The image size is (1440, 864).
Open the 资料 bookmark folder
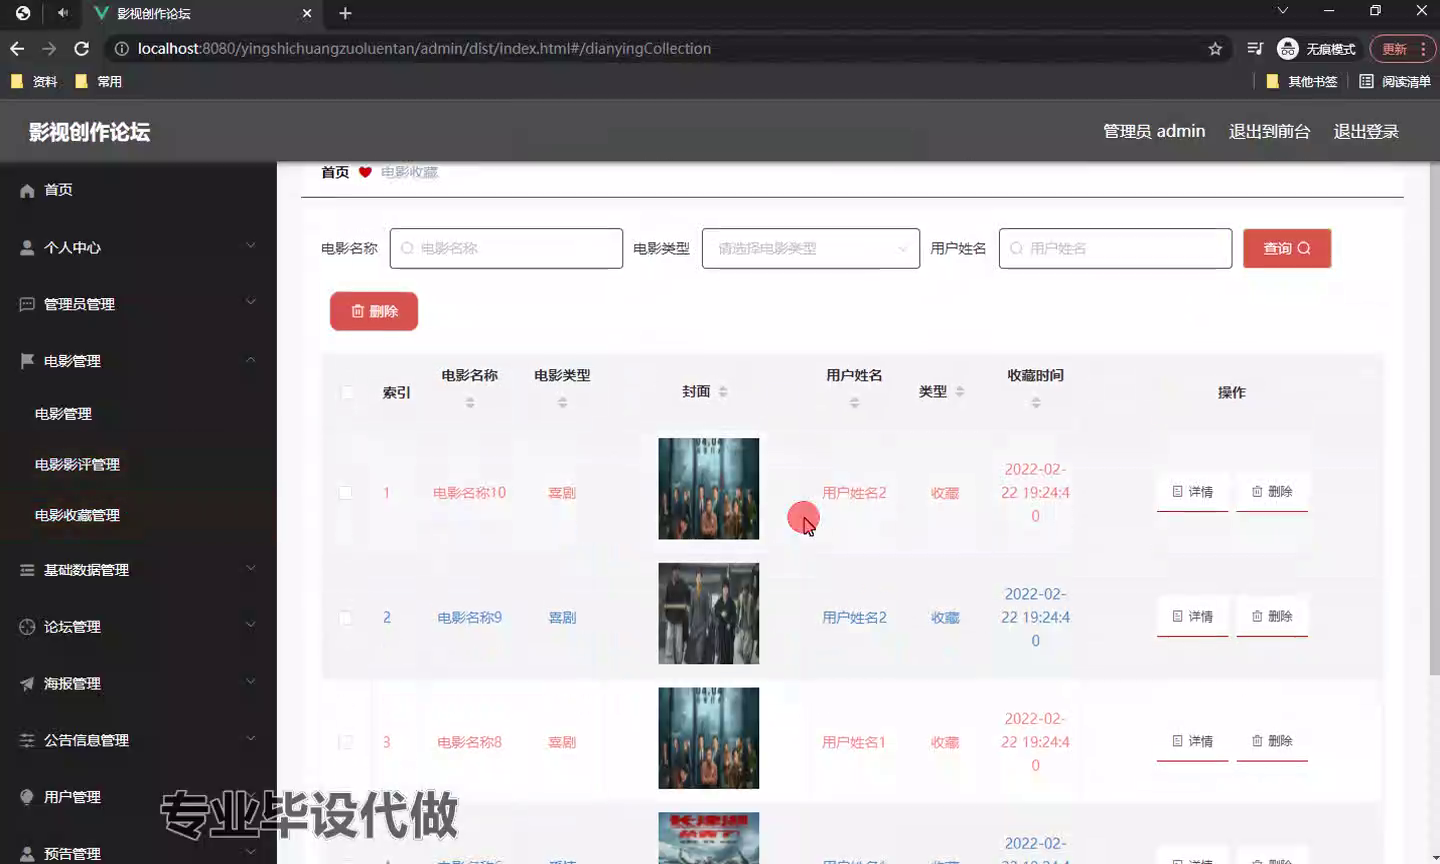coord(35,81)
